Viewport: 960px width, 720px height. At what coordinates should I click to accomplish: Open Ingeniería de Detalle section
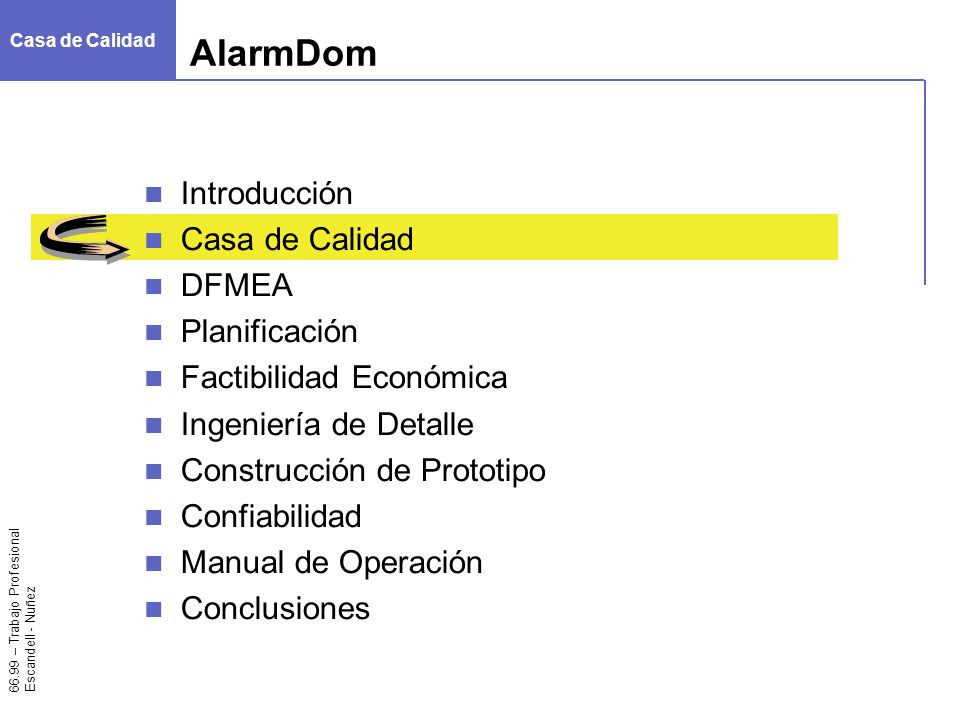[x=328, y=425]
